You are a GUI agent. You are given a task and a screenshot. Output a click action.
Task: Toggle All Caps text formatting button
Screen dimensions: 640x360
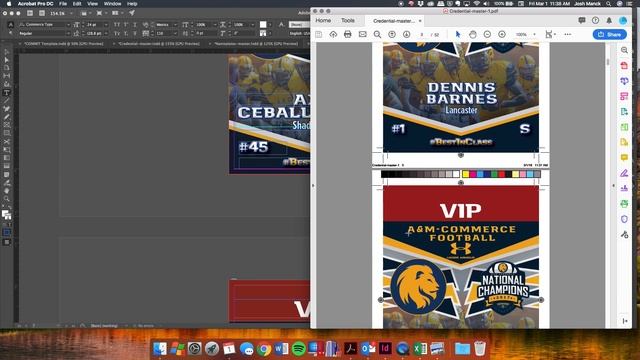coord(117,24)
